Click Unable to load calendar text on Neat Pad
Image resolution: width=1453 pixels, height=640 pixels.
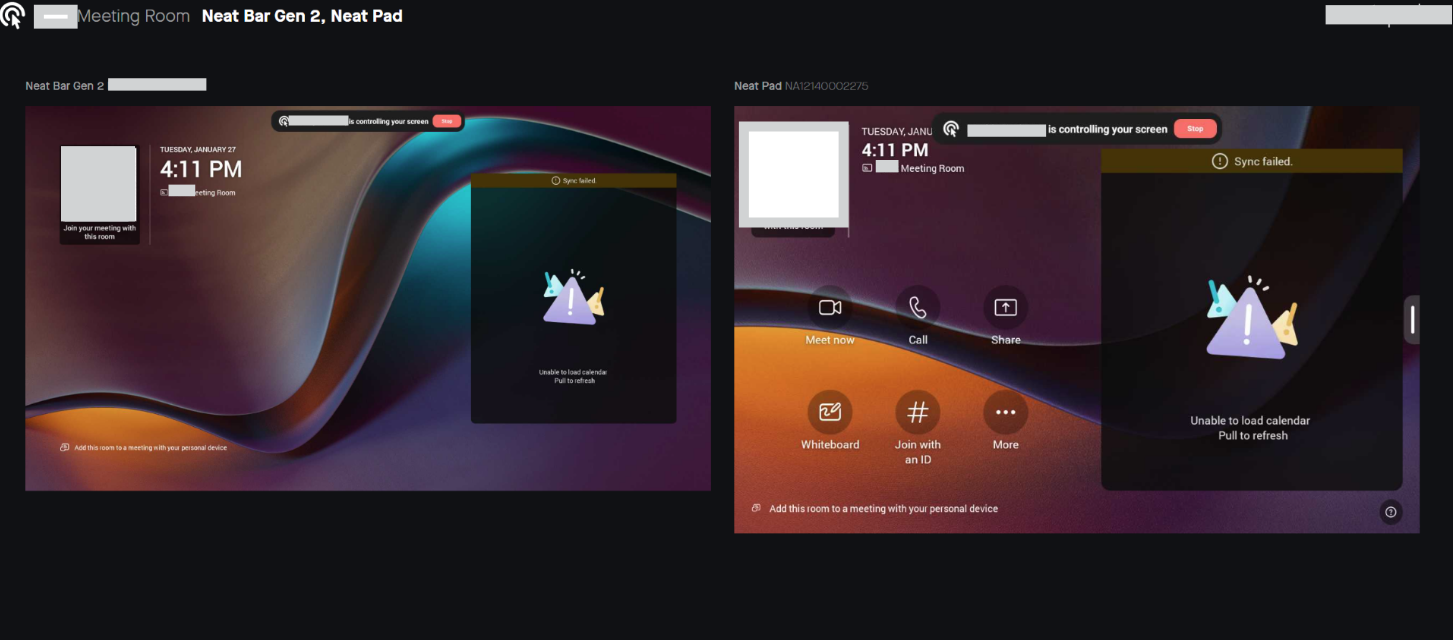(x=1250, y=421)
